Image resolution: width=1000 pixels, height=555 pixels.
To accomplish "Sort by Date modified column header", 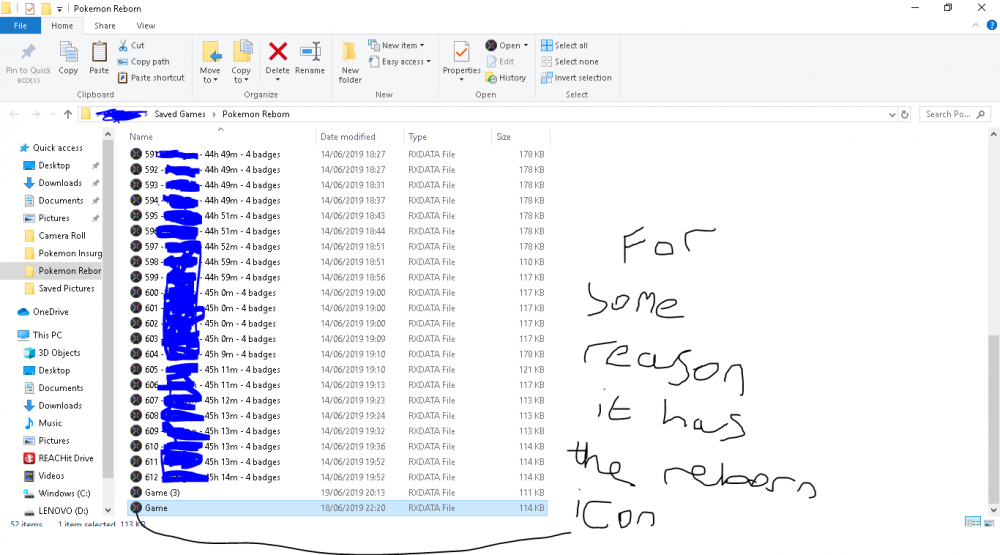I will tap(348, 137).
